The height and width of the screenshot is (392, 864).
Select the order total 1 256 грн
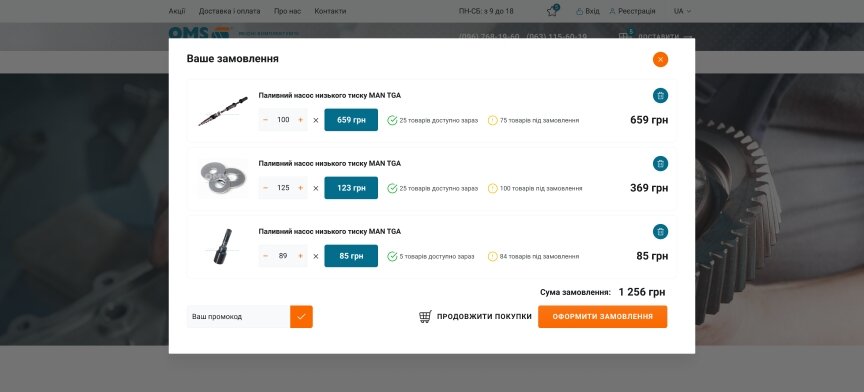642,292
